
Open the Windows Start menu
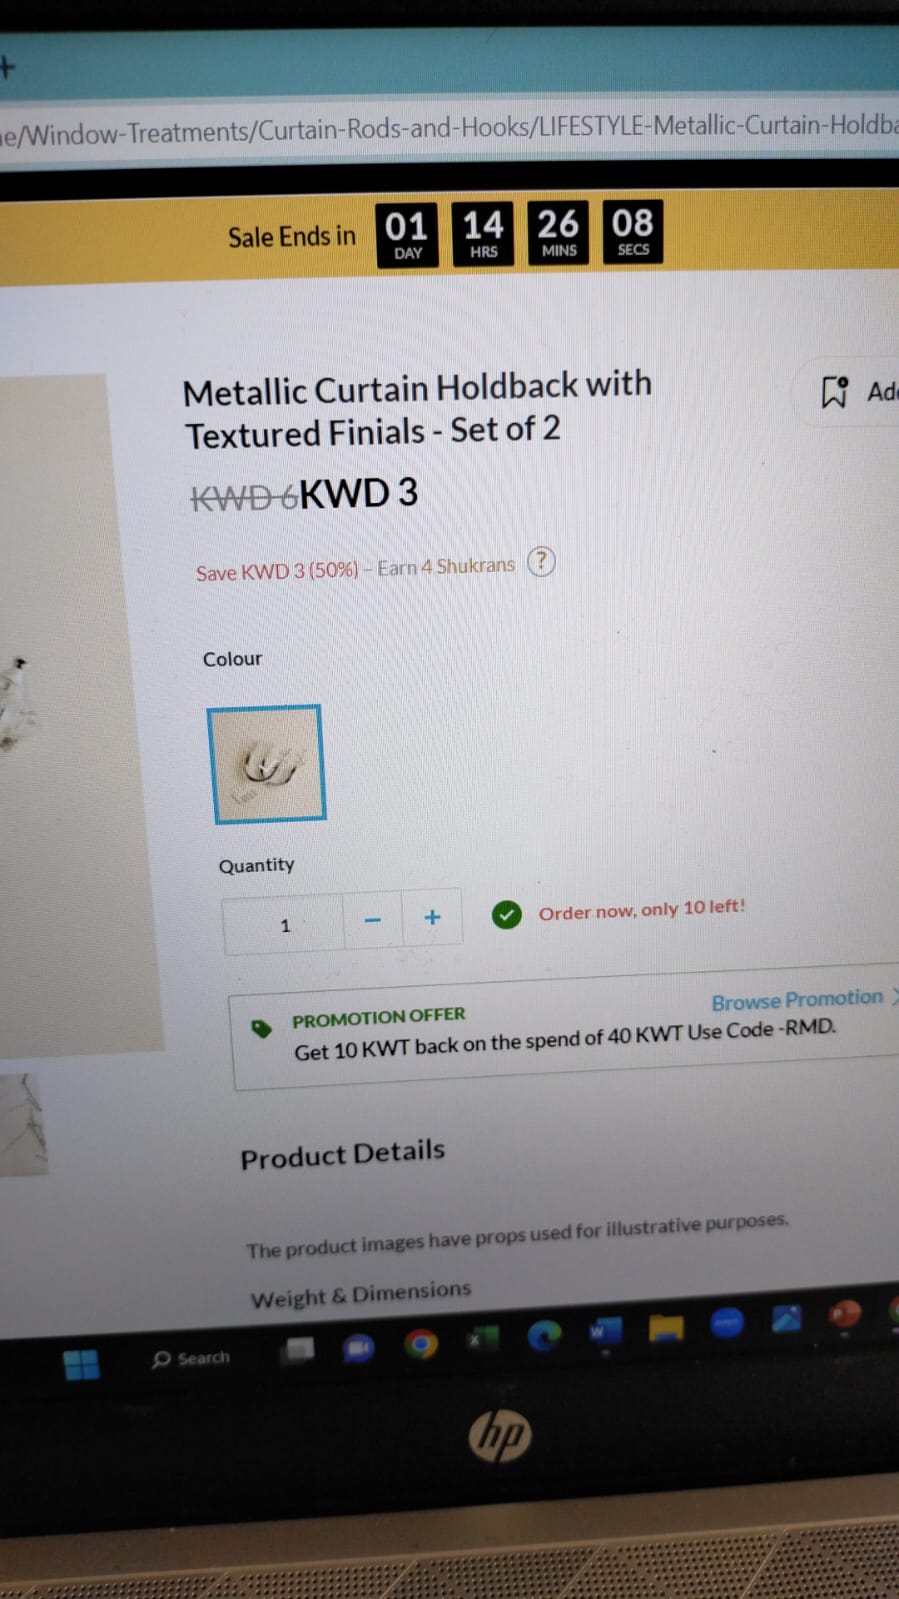point(81,1364)
